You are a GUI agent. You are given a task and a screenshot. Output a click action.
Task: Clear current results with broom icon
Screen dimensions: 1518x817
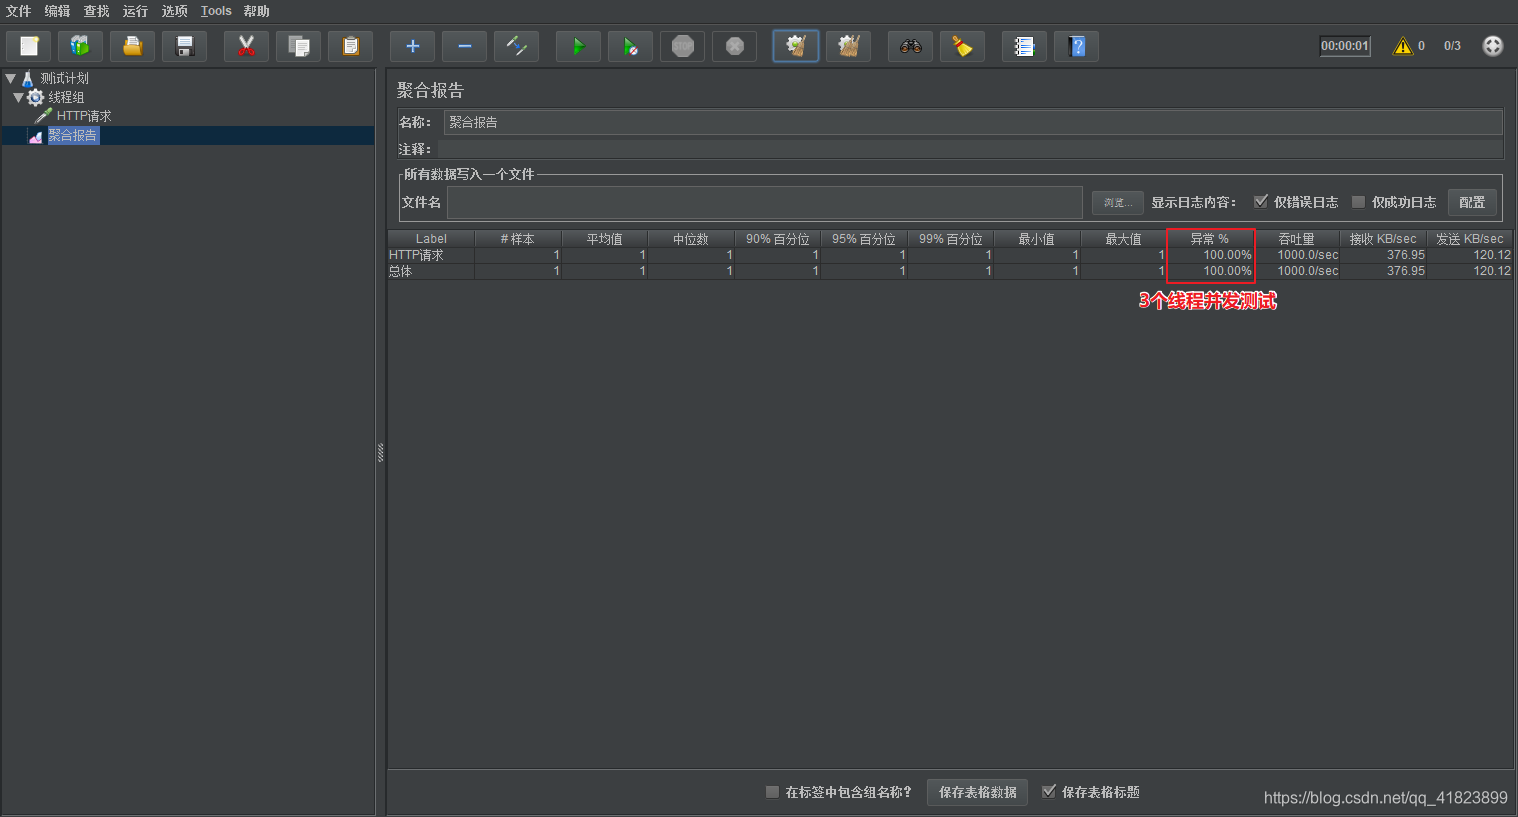pyautogui.click(x=796, y=46)
